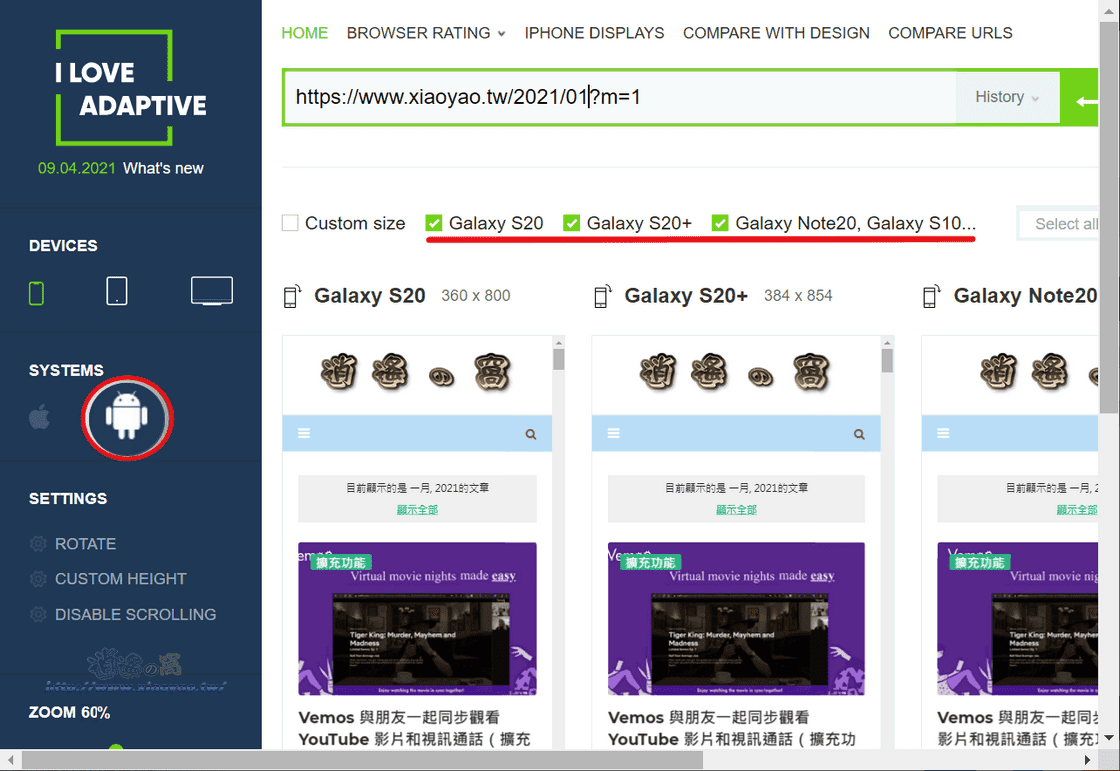Choose the Apple system icon

[39, 417]
